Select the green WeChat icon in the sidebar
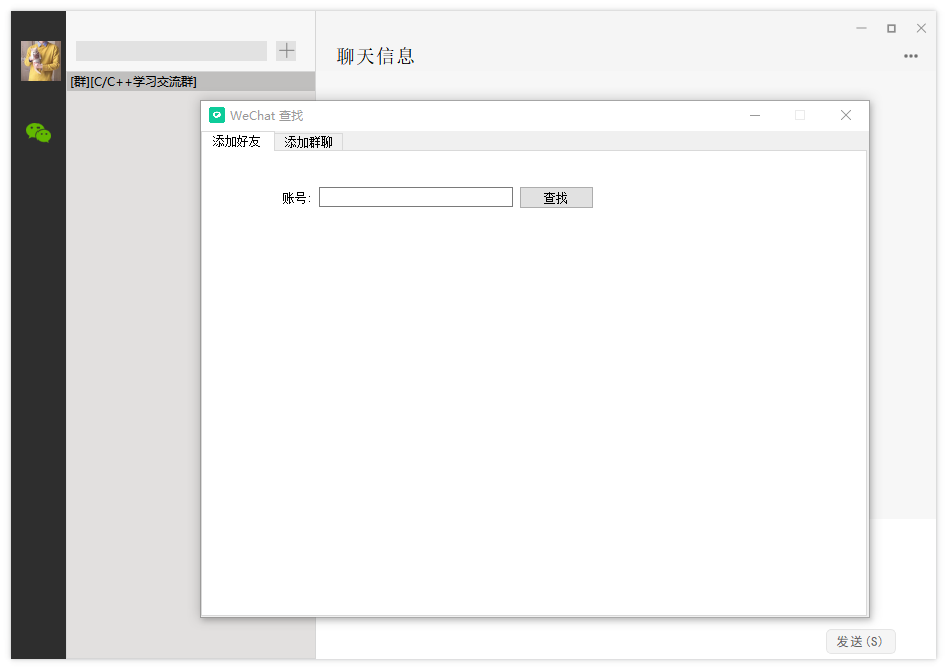This screenshot has height=670, width=947. tap(37, 131)
